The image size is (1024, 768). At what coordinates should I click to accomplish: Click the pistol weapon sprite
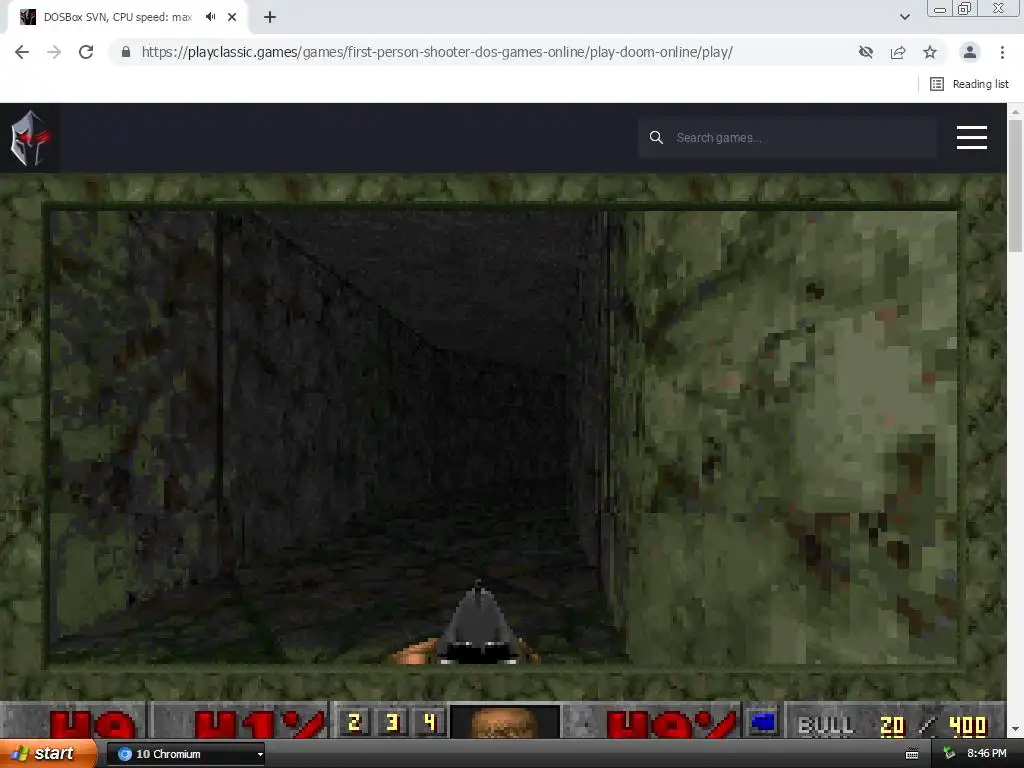tap(479, 624)
